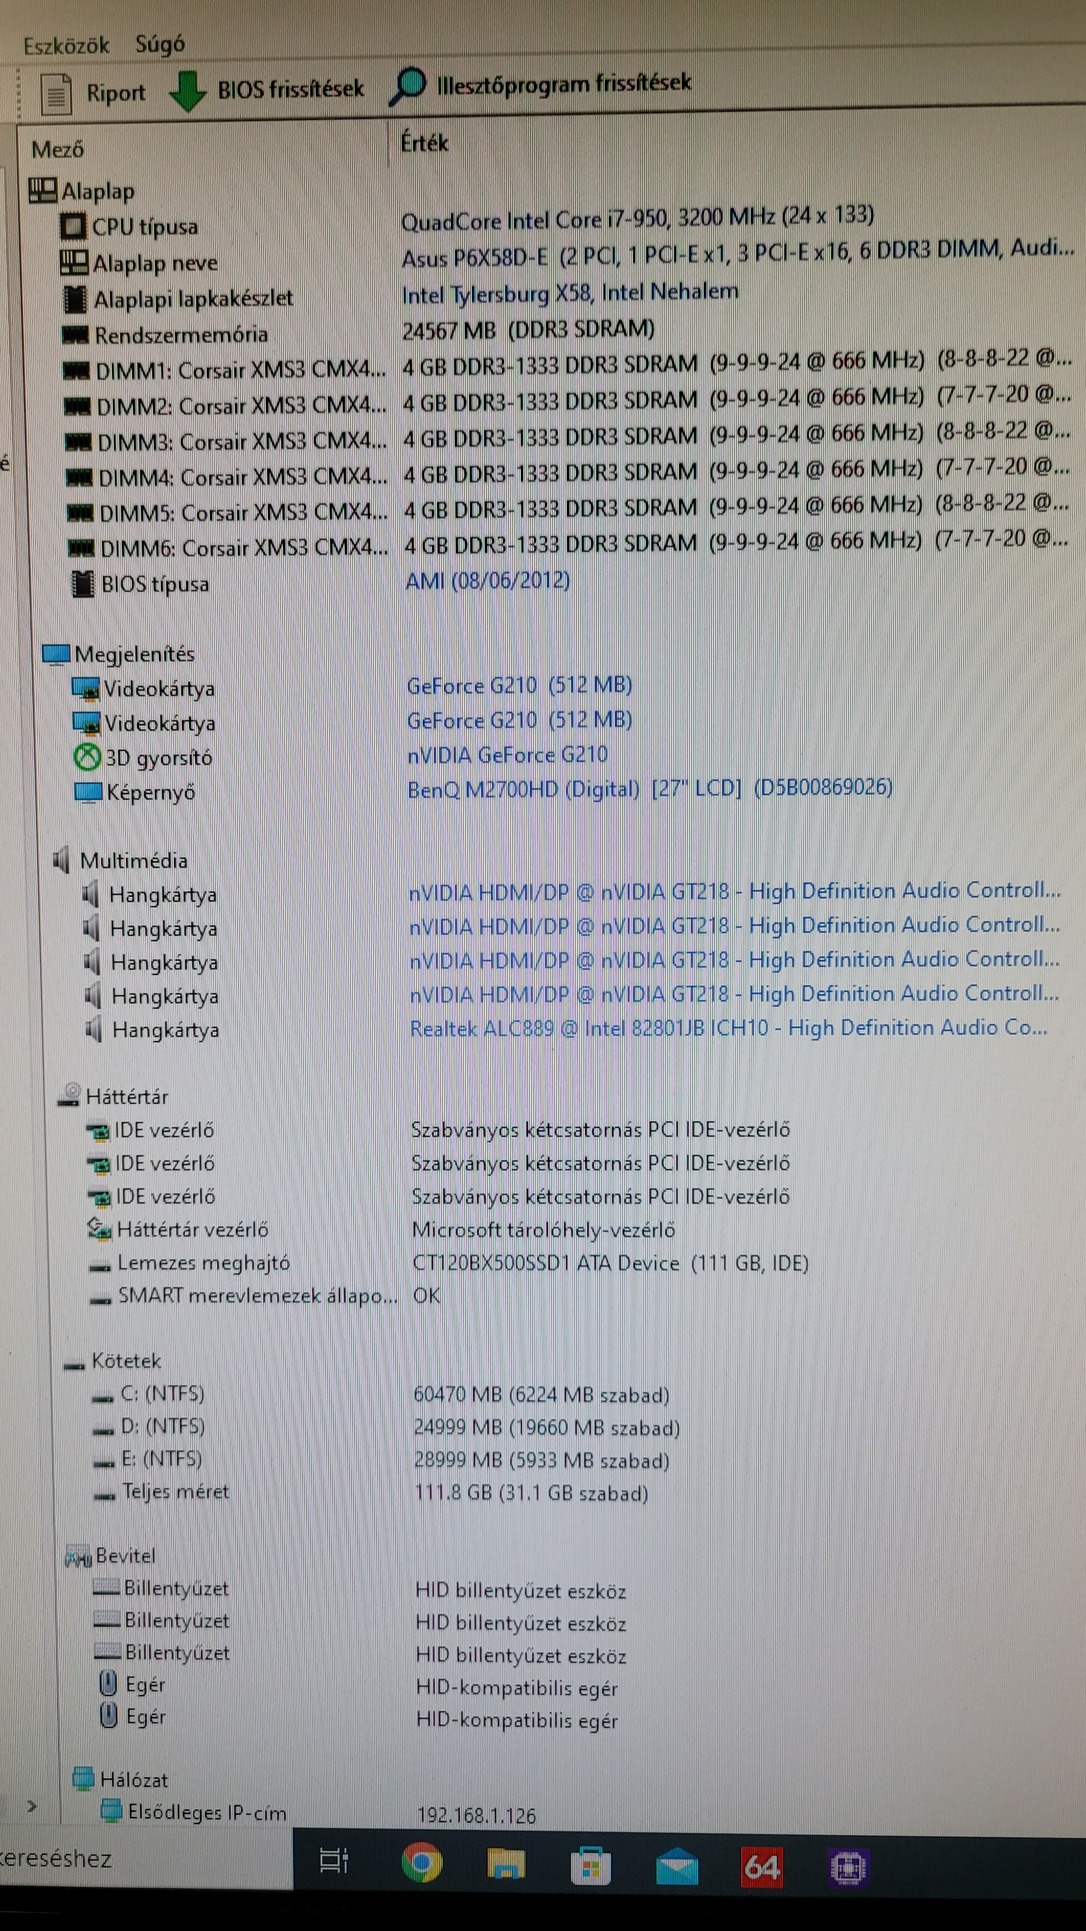1086x1931 pixels.
Task: Select the Lemezes meghajtó row
Action: point(450,1263)
